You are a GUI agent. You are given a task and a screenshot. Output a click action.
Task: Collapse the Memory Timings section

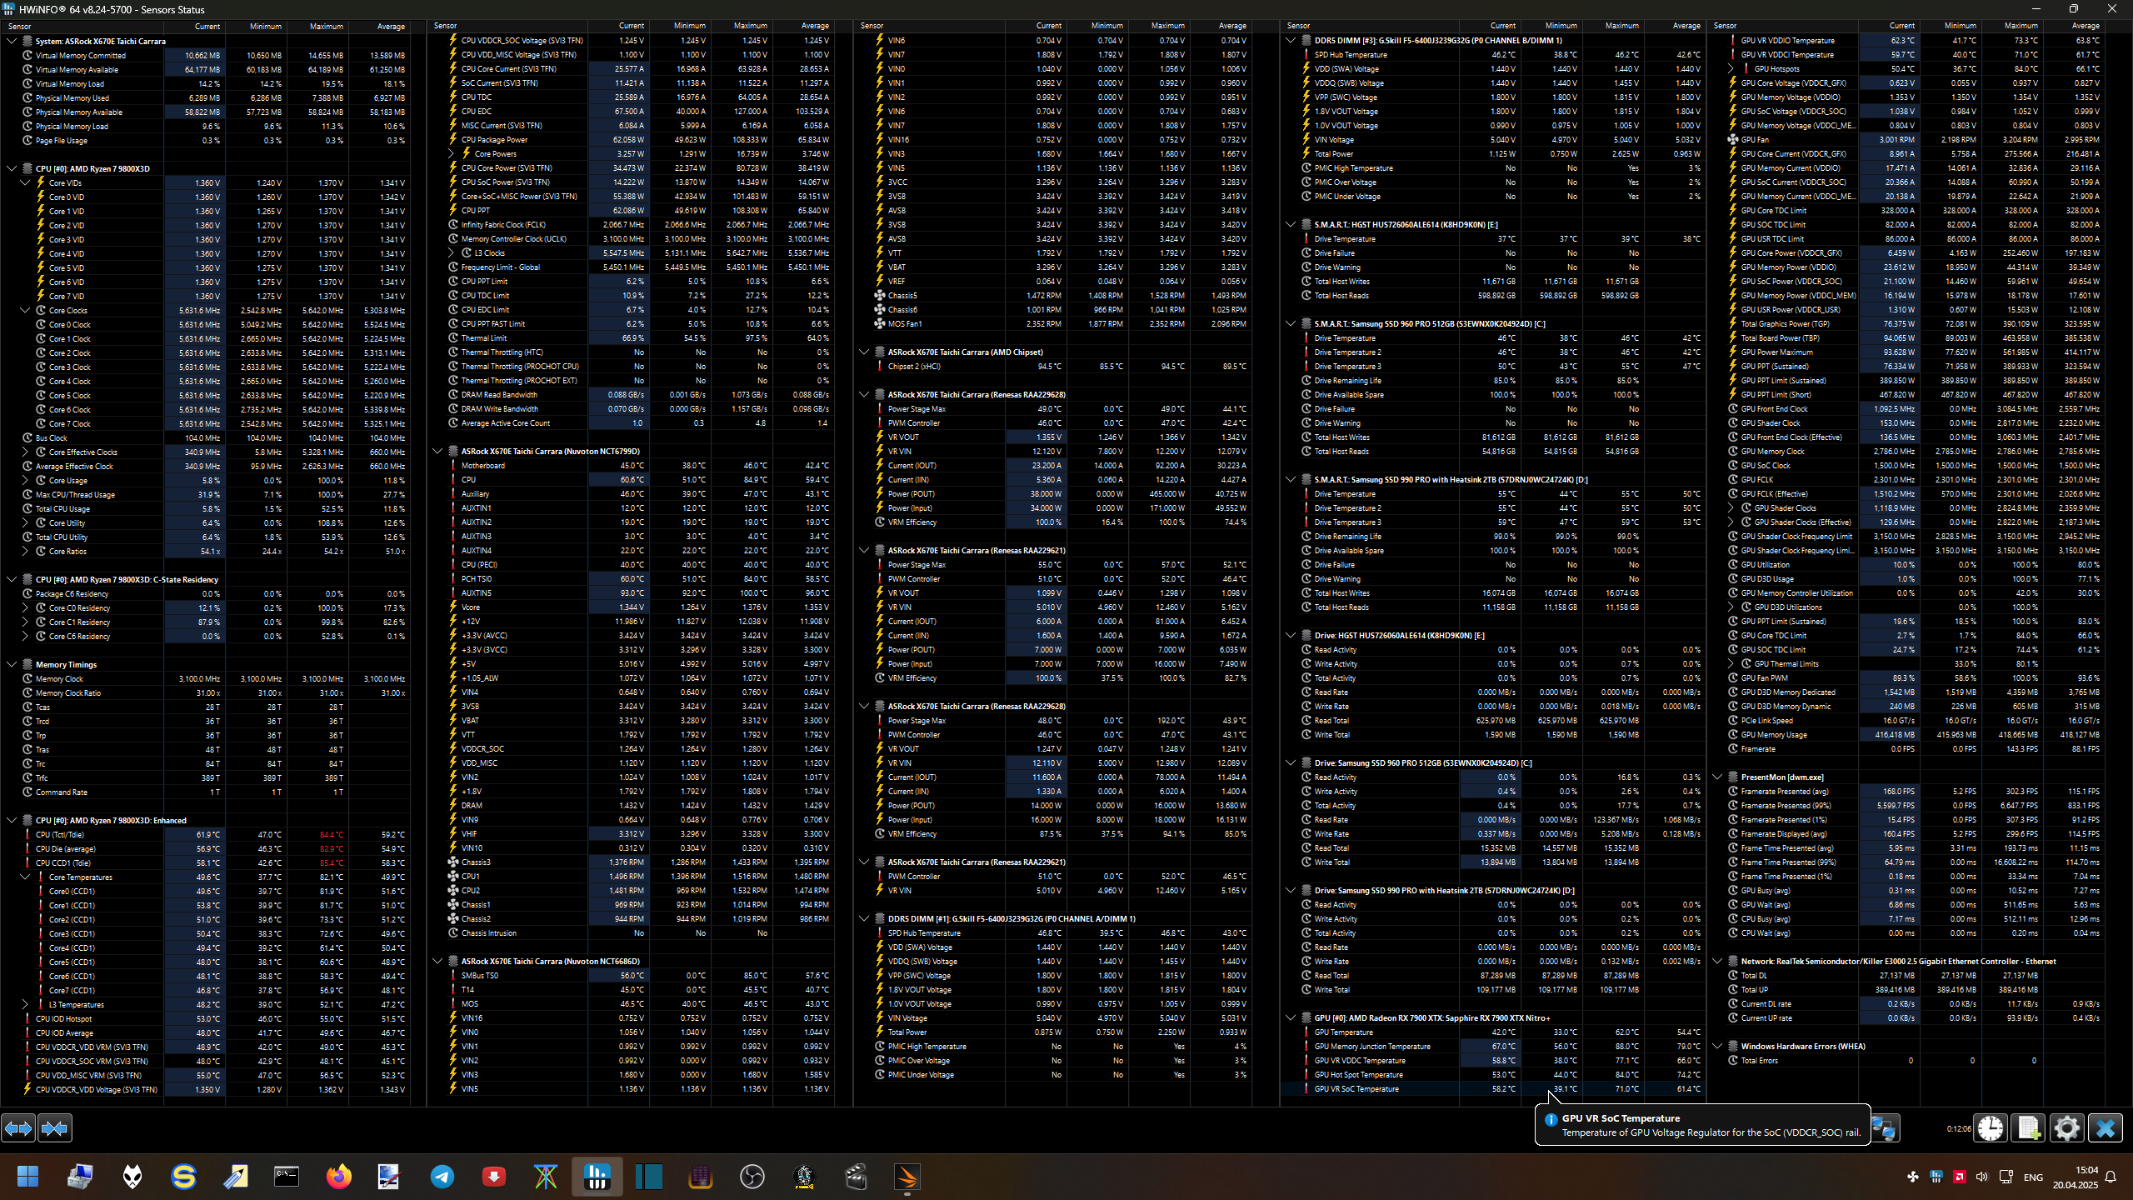[x=12, y=665]
